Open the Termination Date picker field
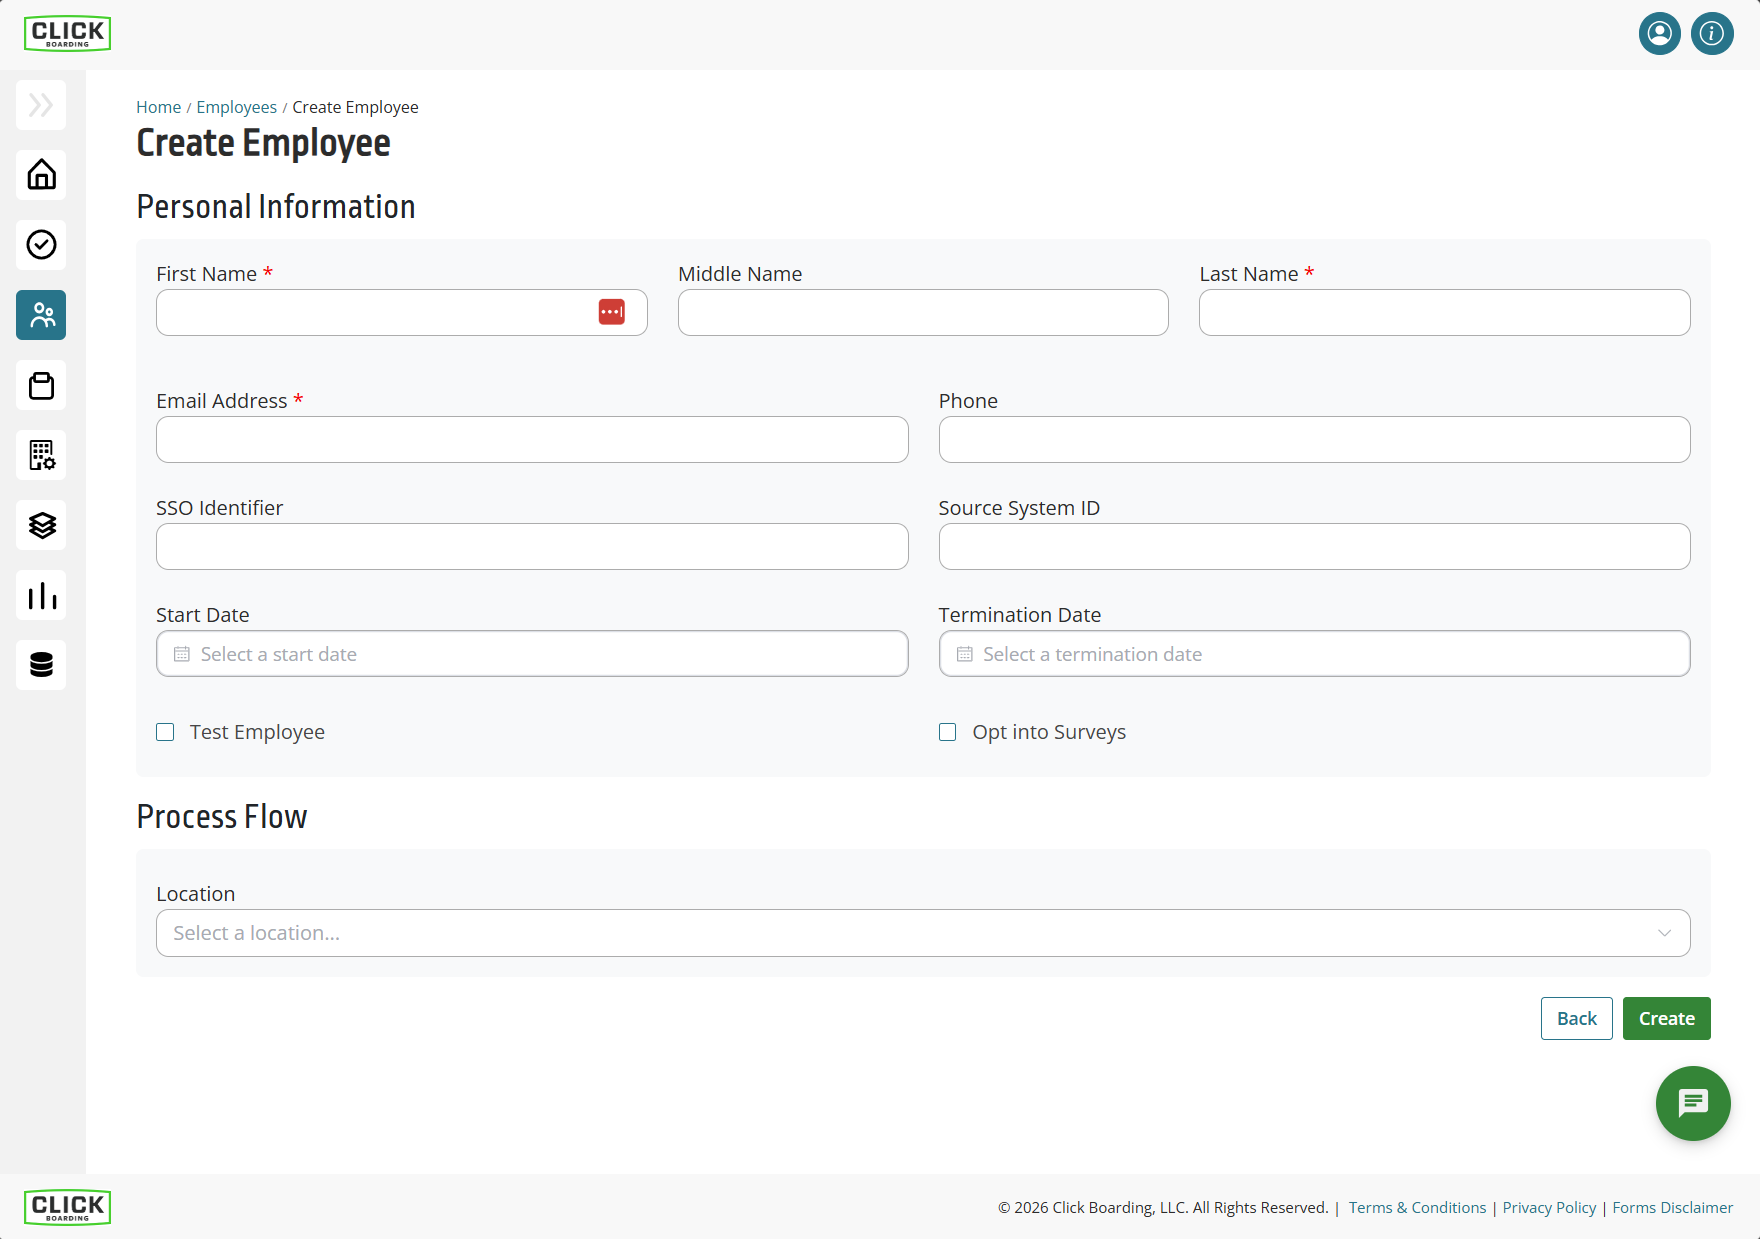Screen dimensions: 1760x1239 tap(1314, 653)
